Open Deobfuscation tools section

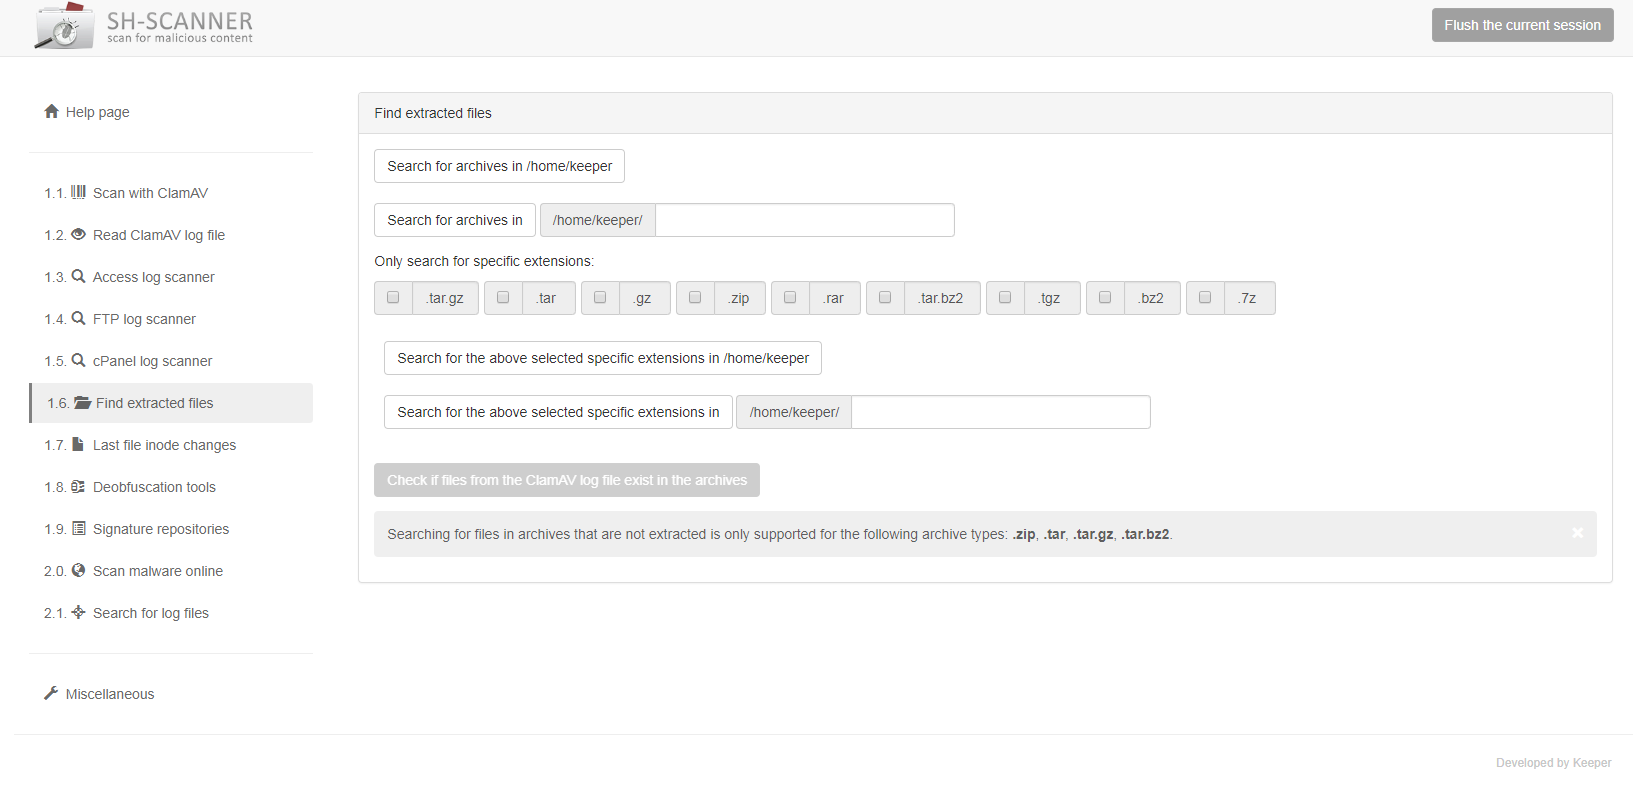(171, 487)
